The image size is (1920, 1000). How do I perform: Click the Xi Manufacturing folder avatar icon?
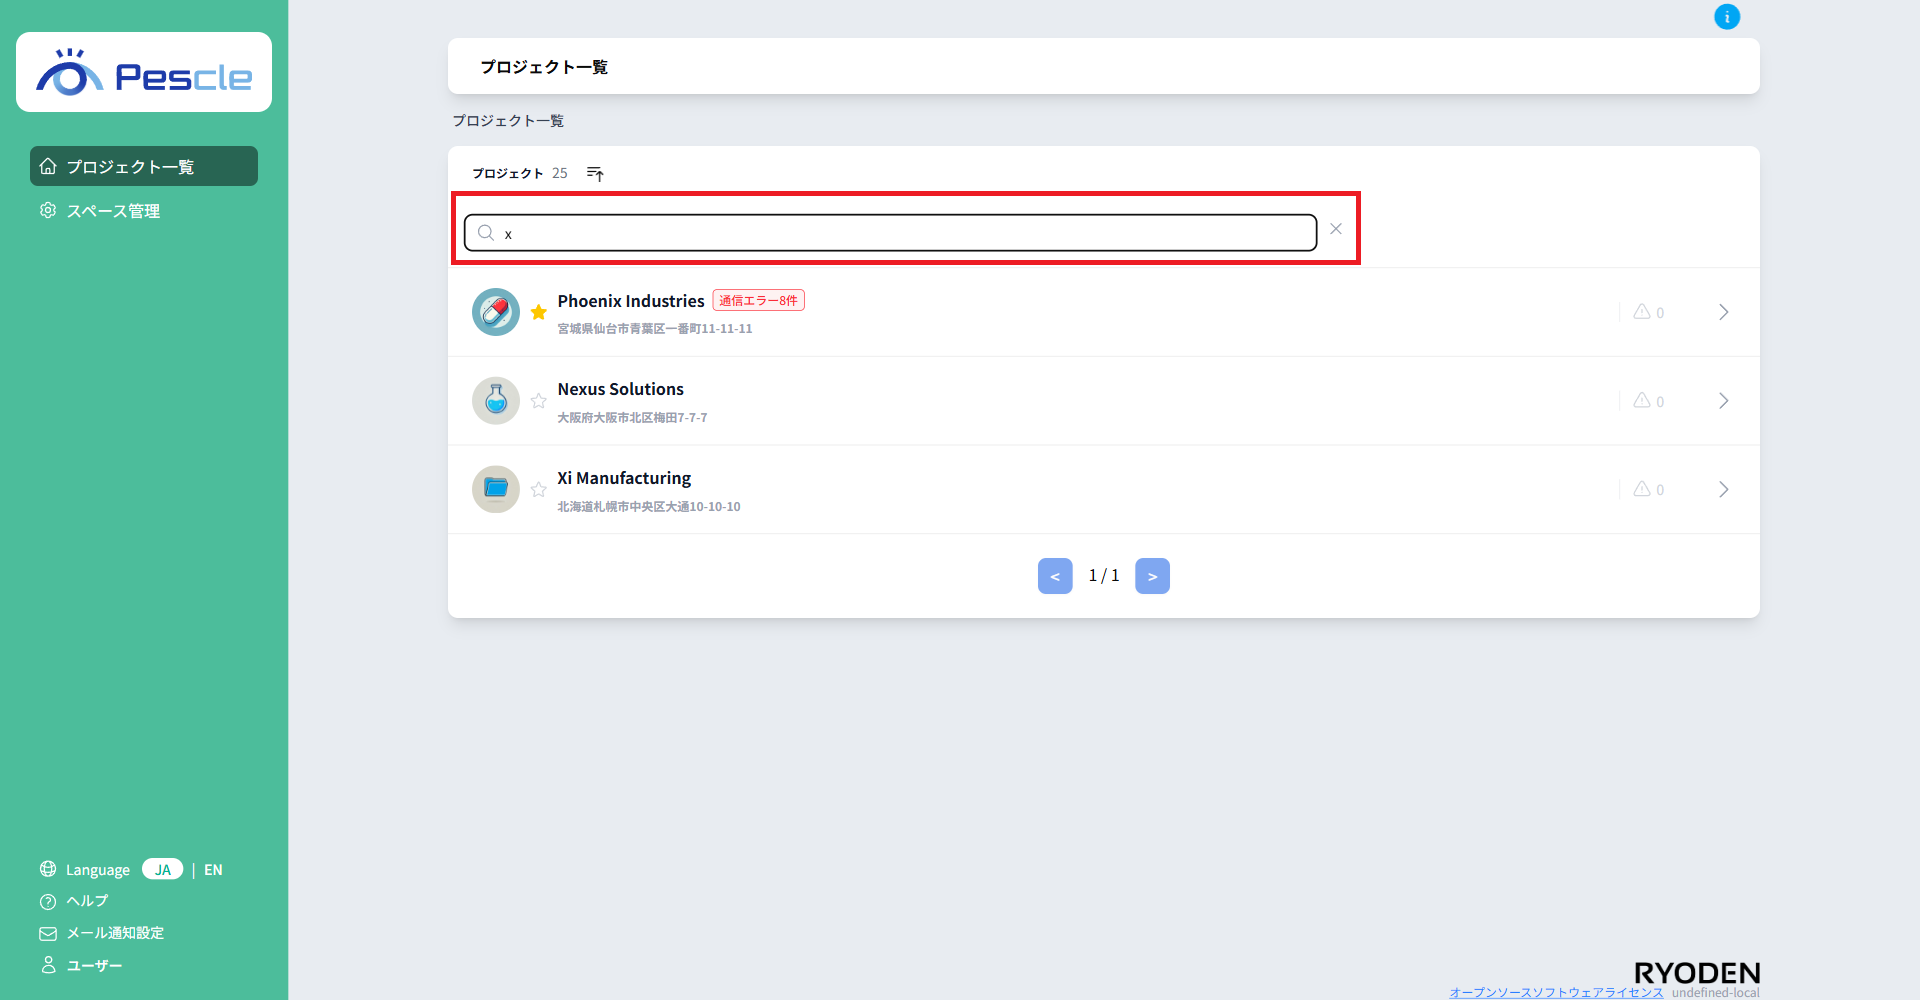(496, 490)
